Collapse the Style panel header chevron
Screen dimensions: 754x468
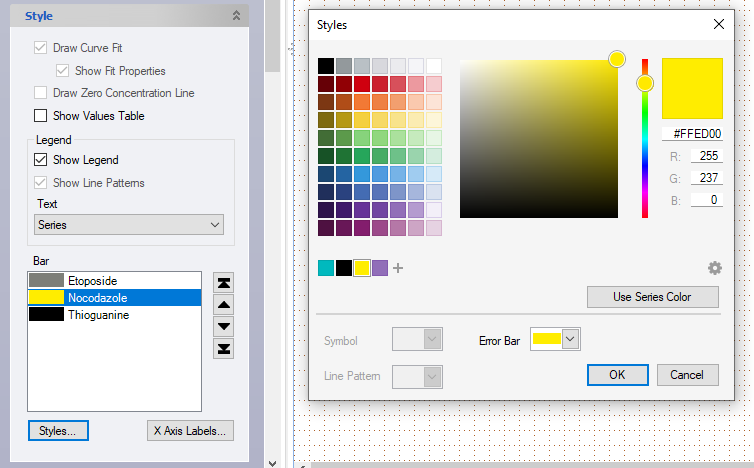(x=236, y=16)
